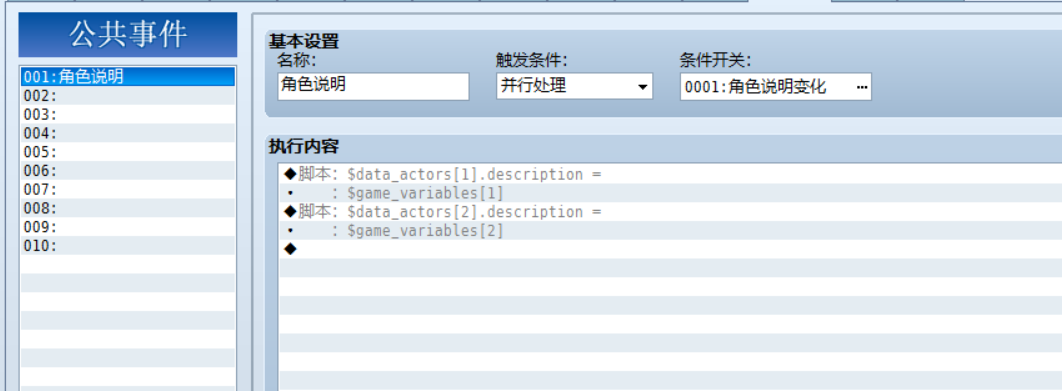This screenshot has height=391, width=1062.
Task: Click the 公共事件 header banner
Action: (x=128, y=35)
